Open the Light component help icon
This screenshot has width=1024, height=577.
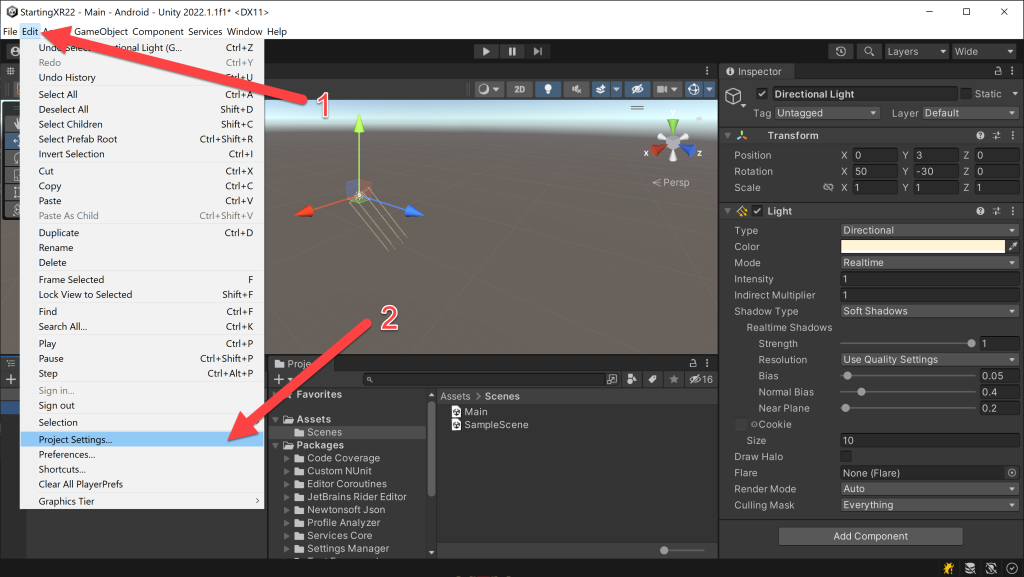coord(980,211)
